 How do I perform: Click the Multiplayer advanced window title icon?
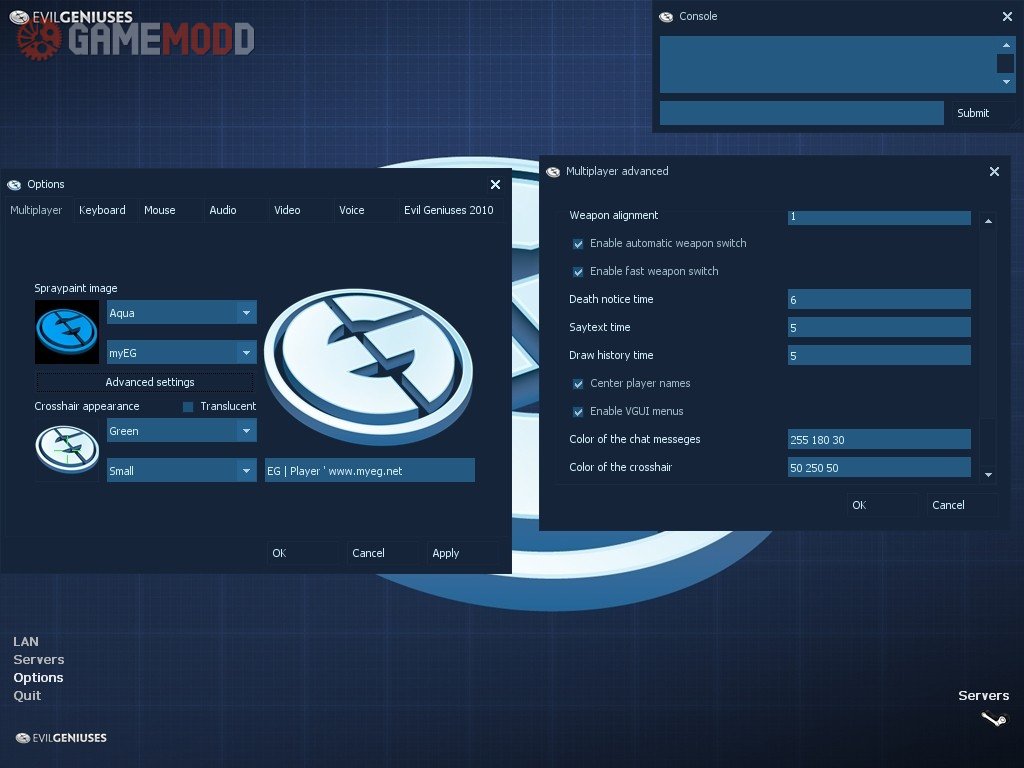pyautogui.click(x=553, y=172)
